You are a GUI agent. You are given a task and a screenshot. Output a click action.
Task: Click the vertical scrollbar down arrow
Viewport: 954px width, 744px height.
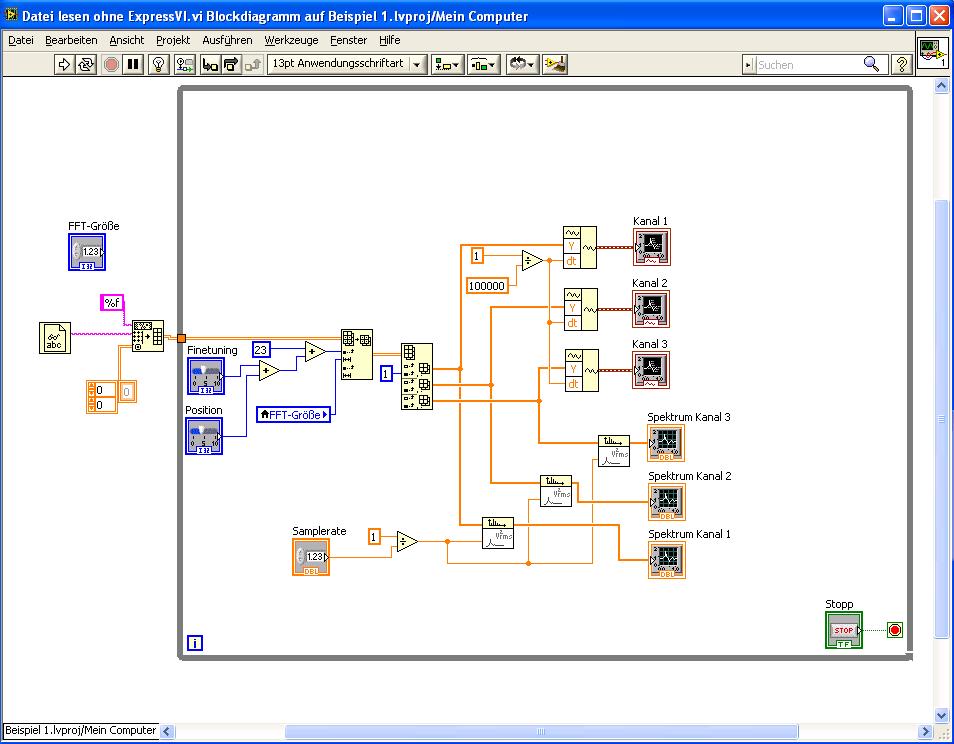tap(941, 715)
